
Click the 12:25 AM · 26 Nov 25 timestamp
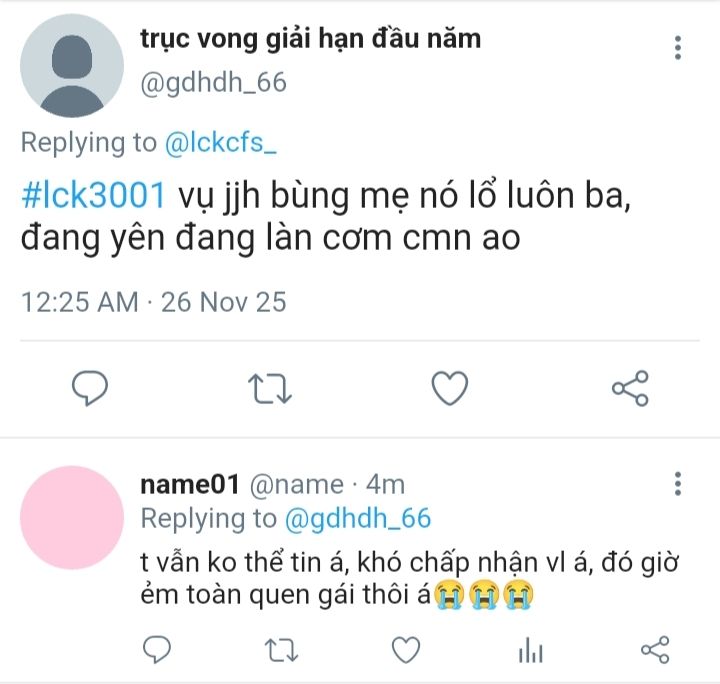(x=154, y=301)
